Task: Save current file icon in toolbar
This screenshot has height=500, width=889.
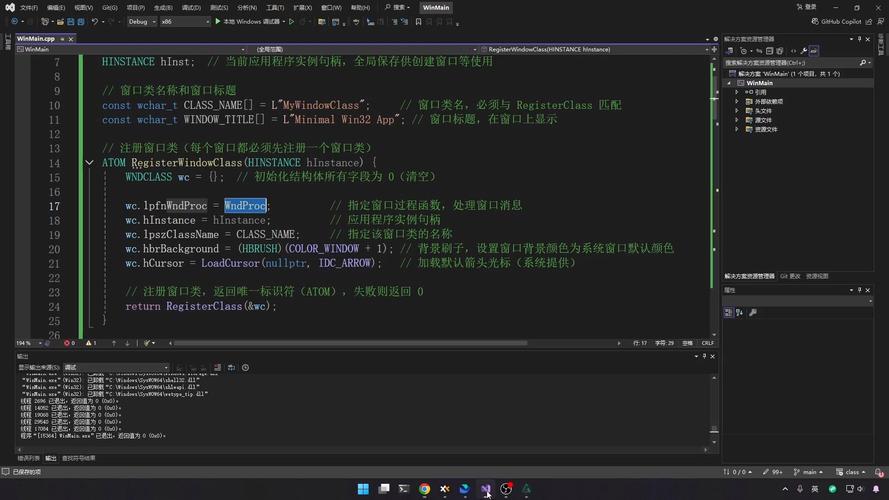Action: [71, 22]
